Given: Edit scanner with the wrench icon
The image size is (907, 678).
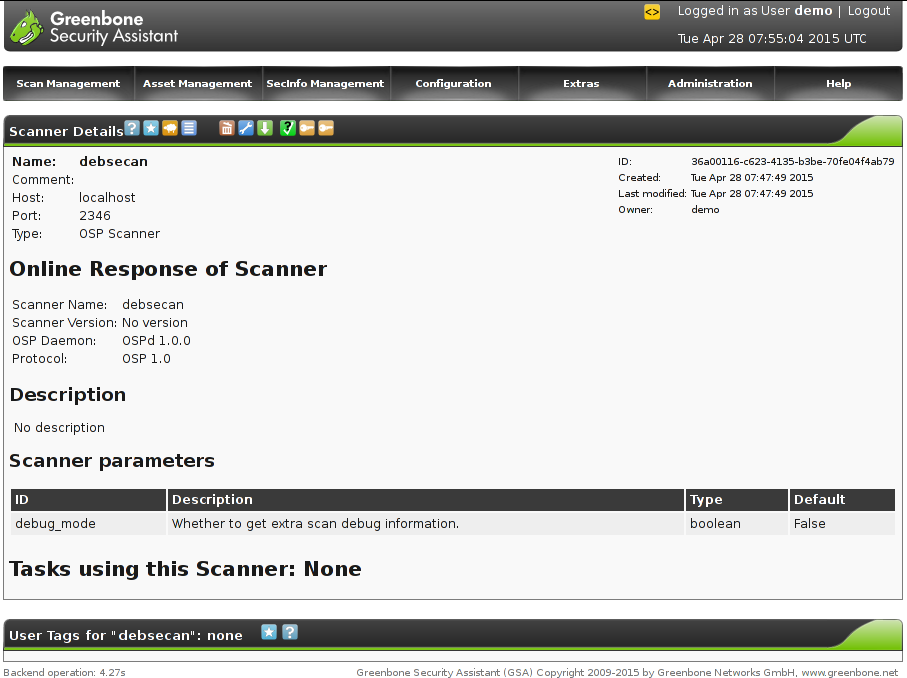Looking at the screenshot, I should (246, 128).
